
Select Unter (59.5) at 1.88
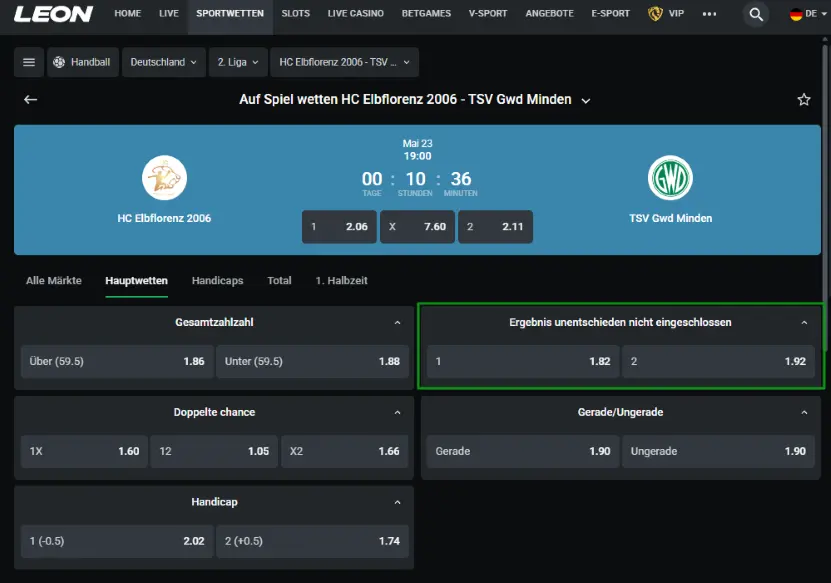tap(312, 361)
